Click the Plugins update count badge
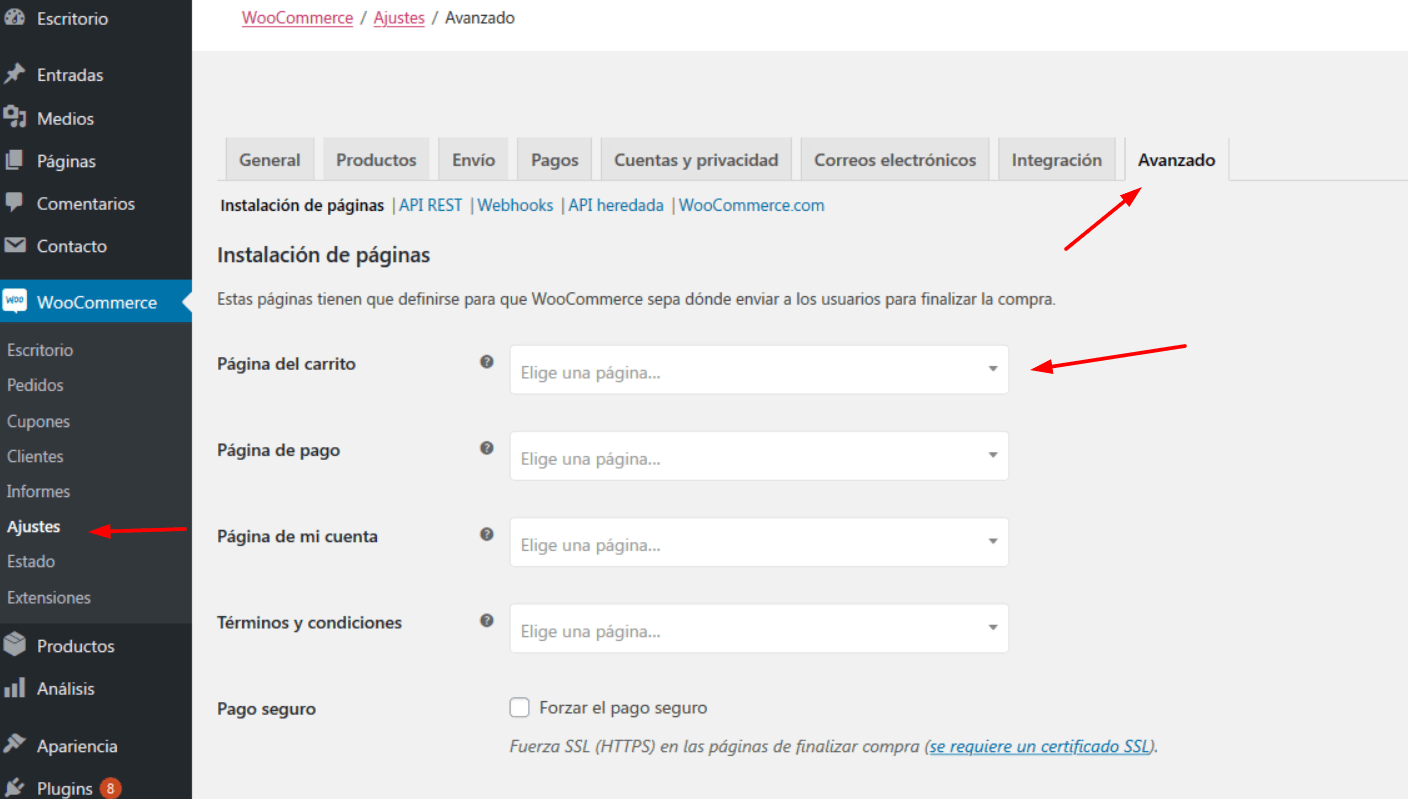 pos(110,788)
